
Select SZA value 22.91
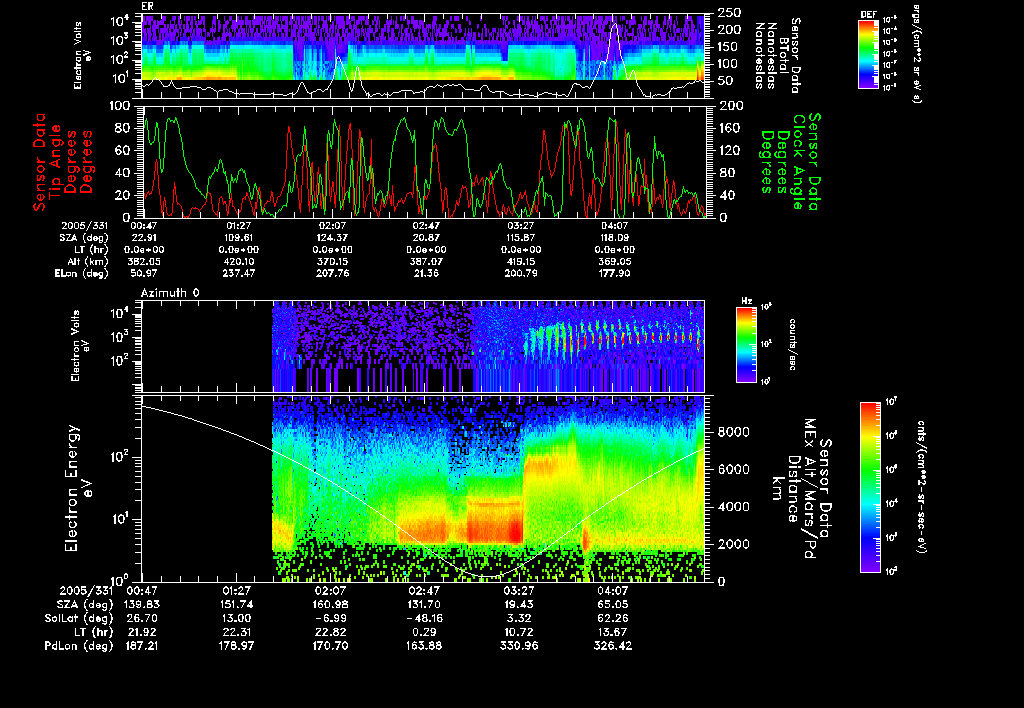tap(144, 238)
